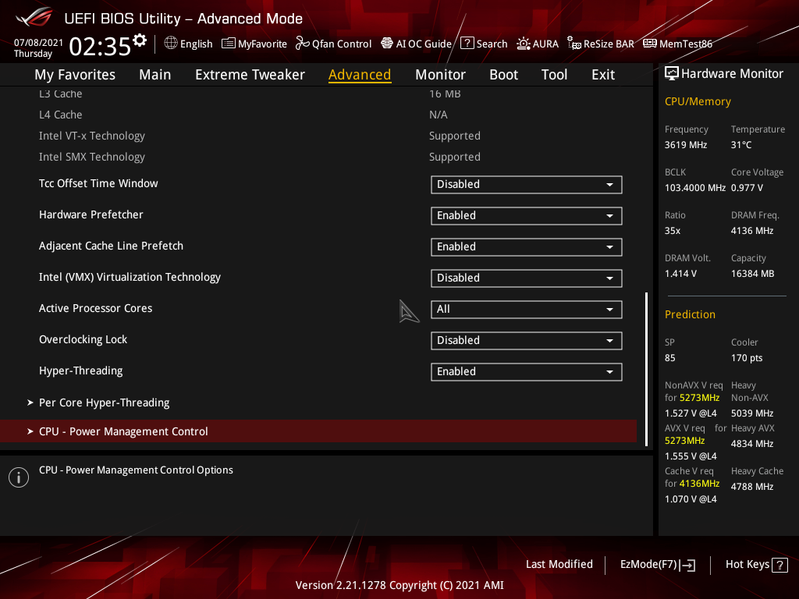
Task: Click the Search label in top bar
Action: coord(492,44)
